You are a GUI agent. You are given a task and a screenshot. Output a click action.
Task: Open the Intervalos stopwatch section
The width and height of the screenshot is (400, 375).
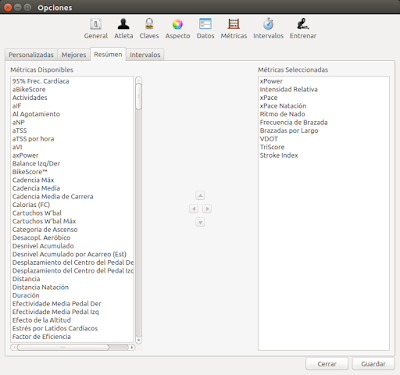pyautogui.click(x=268, y=29)
